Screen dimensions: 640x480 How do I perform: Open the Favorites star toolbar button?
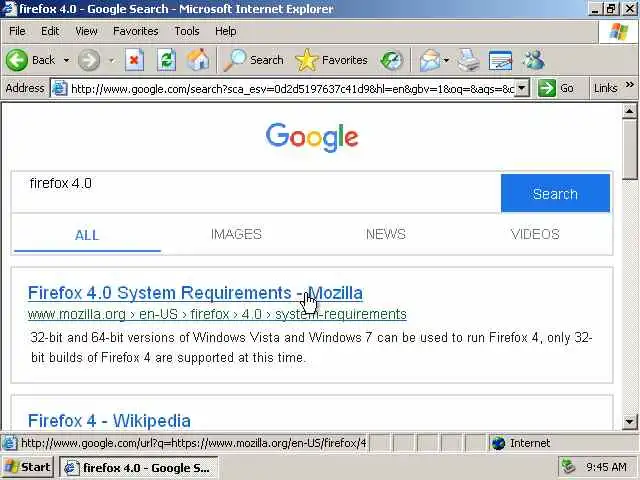[331, 60]
